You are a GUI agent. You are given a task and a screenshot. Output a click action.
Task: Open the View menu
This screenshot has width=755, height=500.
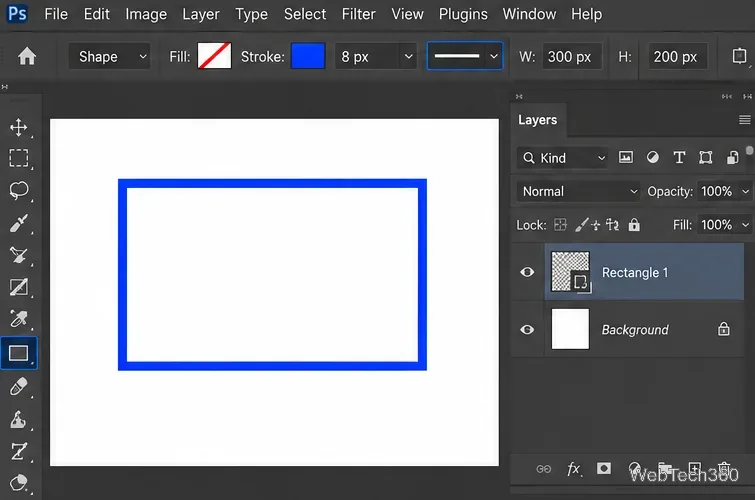tap(407, 14)
